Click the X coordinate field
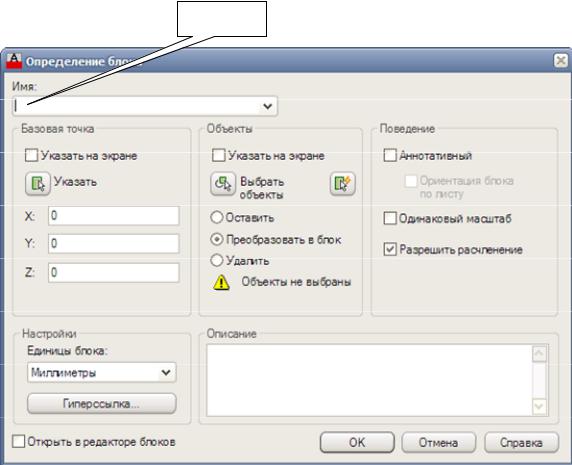Viewport: 572px width, 465px height. point(114,216)
